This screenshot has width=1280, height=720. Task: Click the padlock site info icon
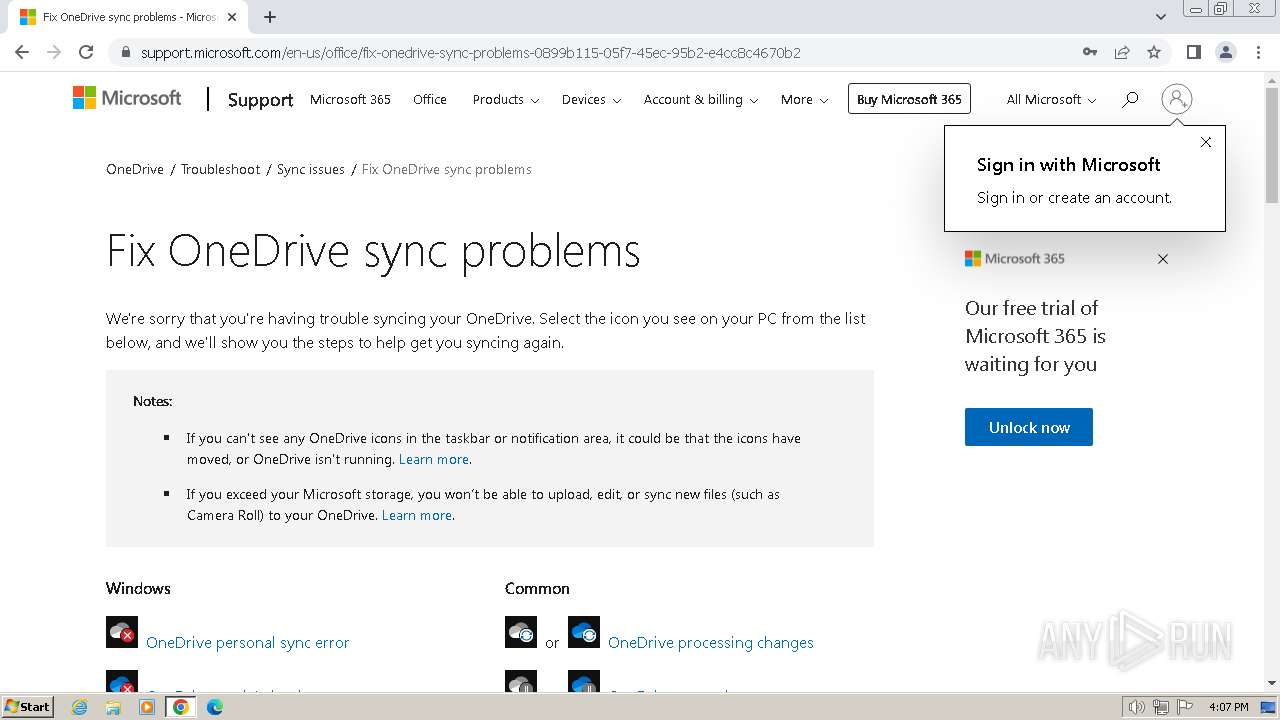click(x=126, y=53)
